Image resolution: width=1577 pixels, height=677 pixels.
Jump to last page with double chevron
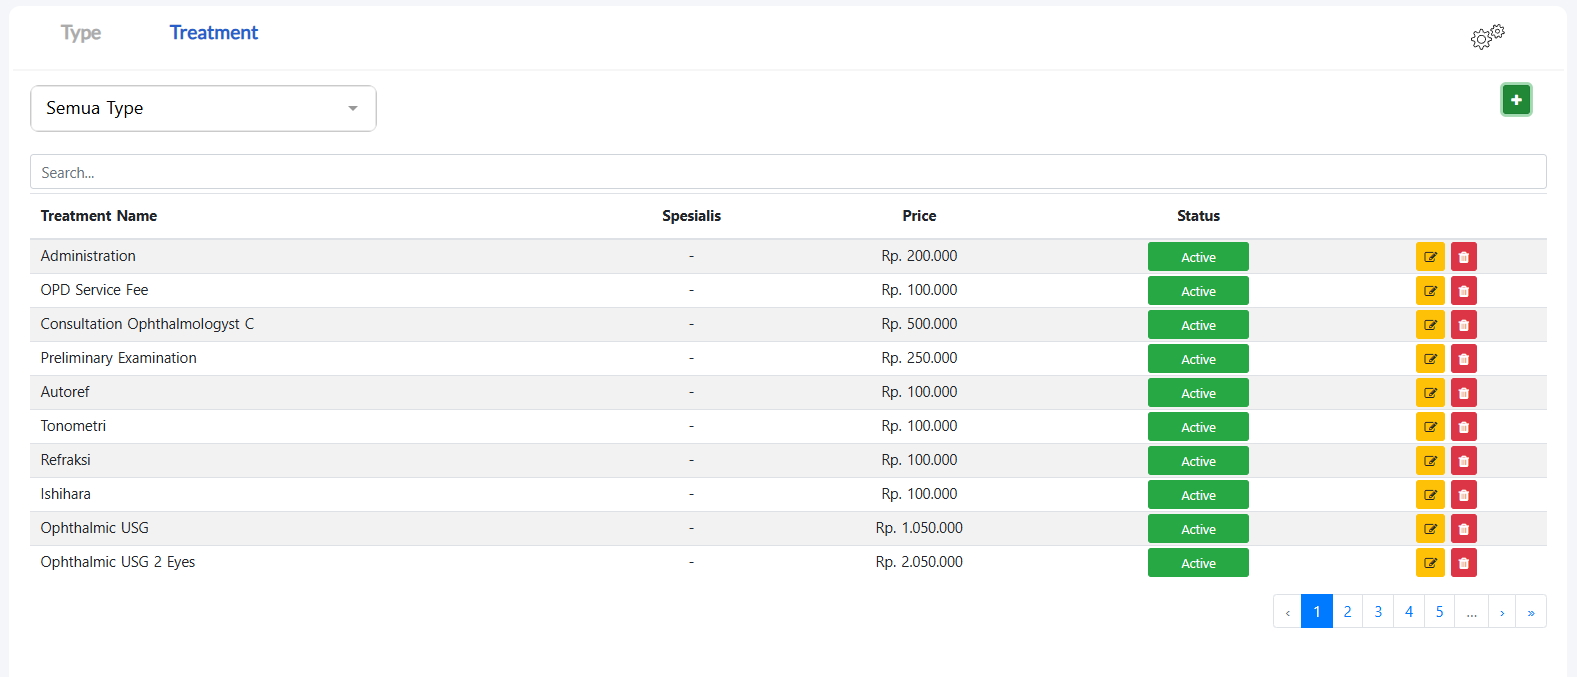click(x=1530, y=611)
